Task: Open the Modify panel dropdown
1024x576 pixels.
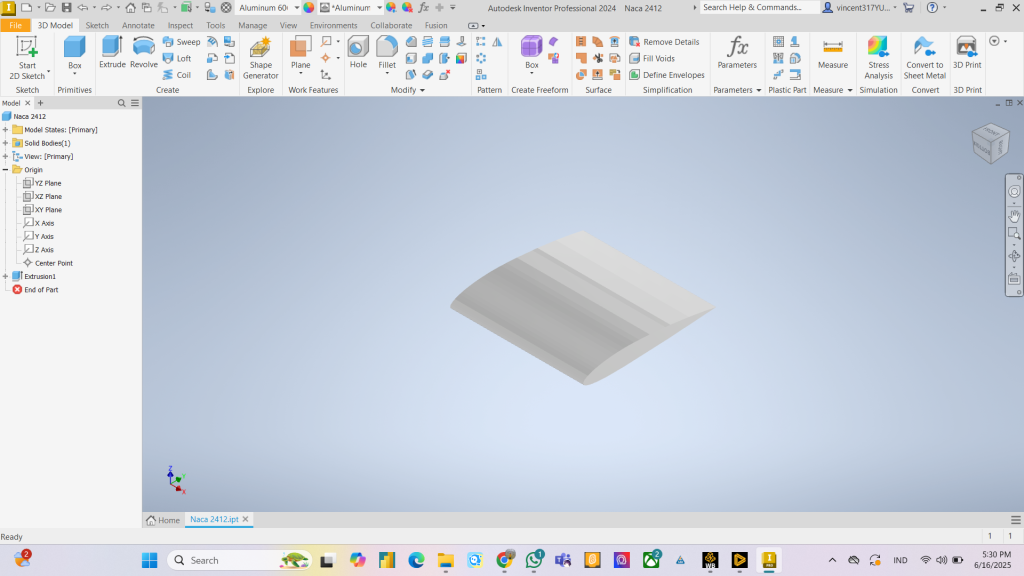Action: [x=407, y=90]
